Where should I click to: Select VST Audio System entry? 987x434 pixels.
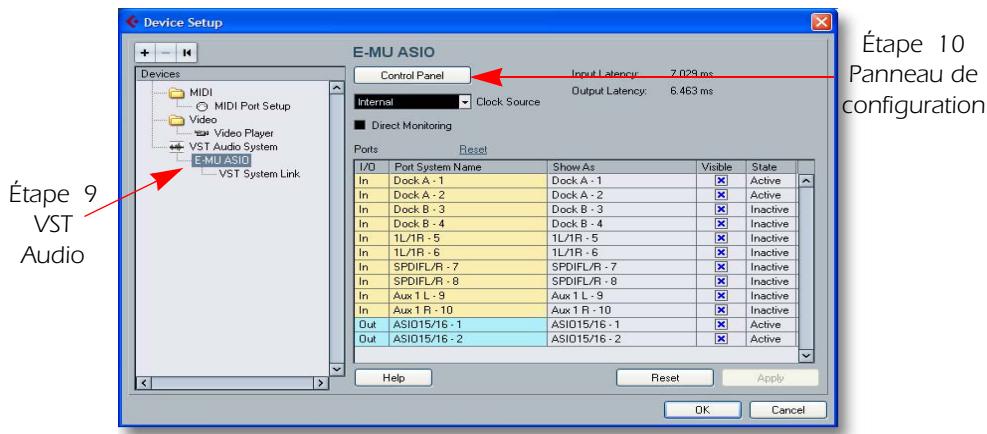tap(203, 145)
